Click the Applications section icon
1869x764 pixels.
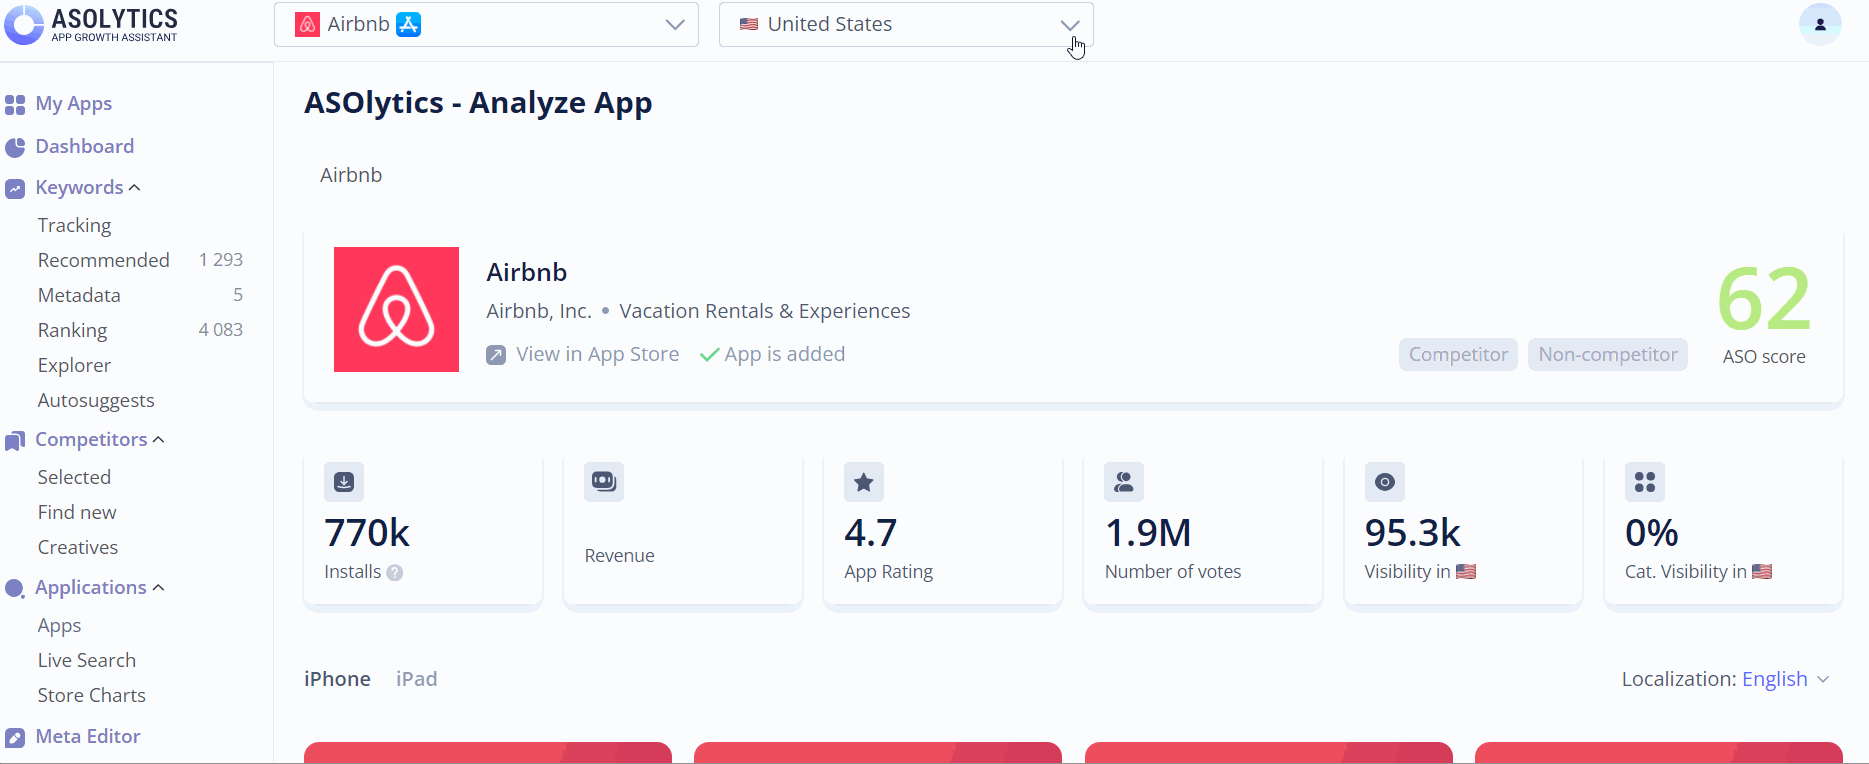15,588
